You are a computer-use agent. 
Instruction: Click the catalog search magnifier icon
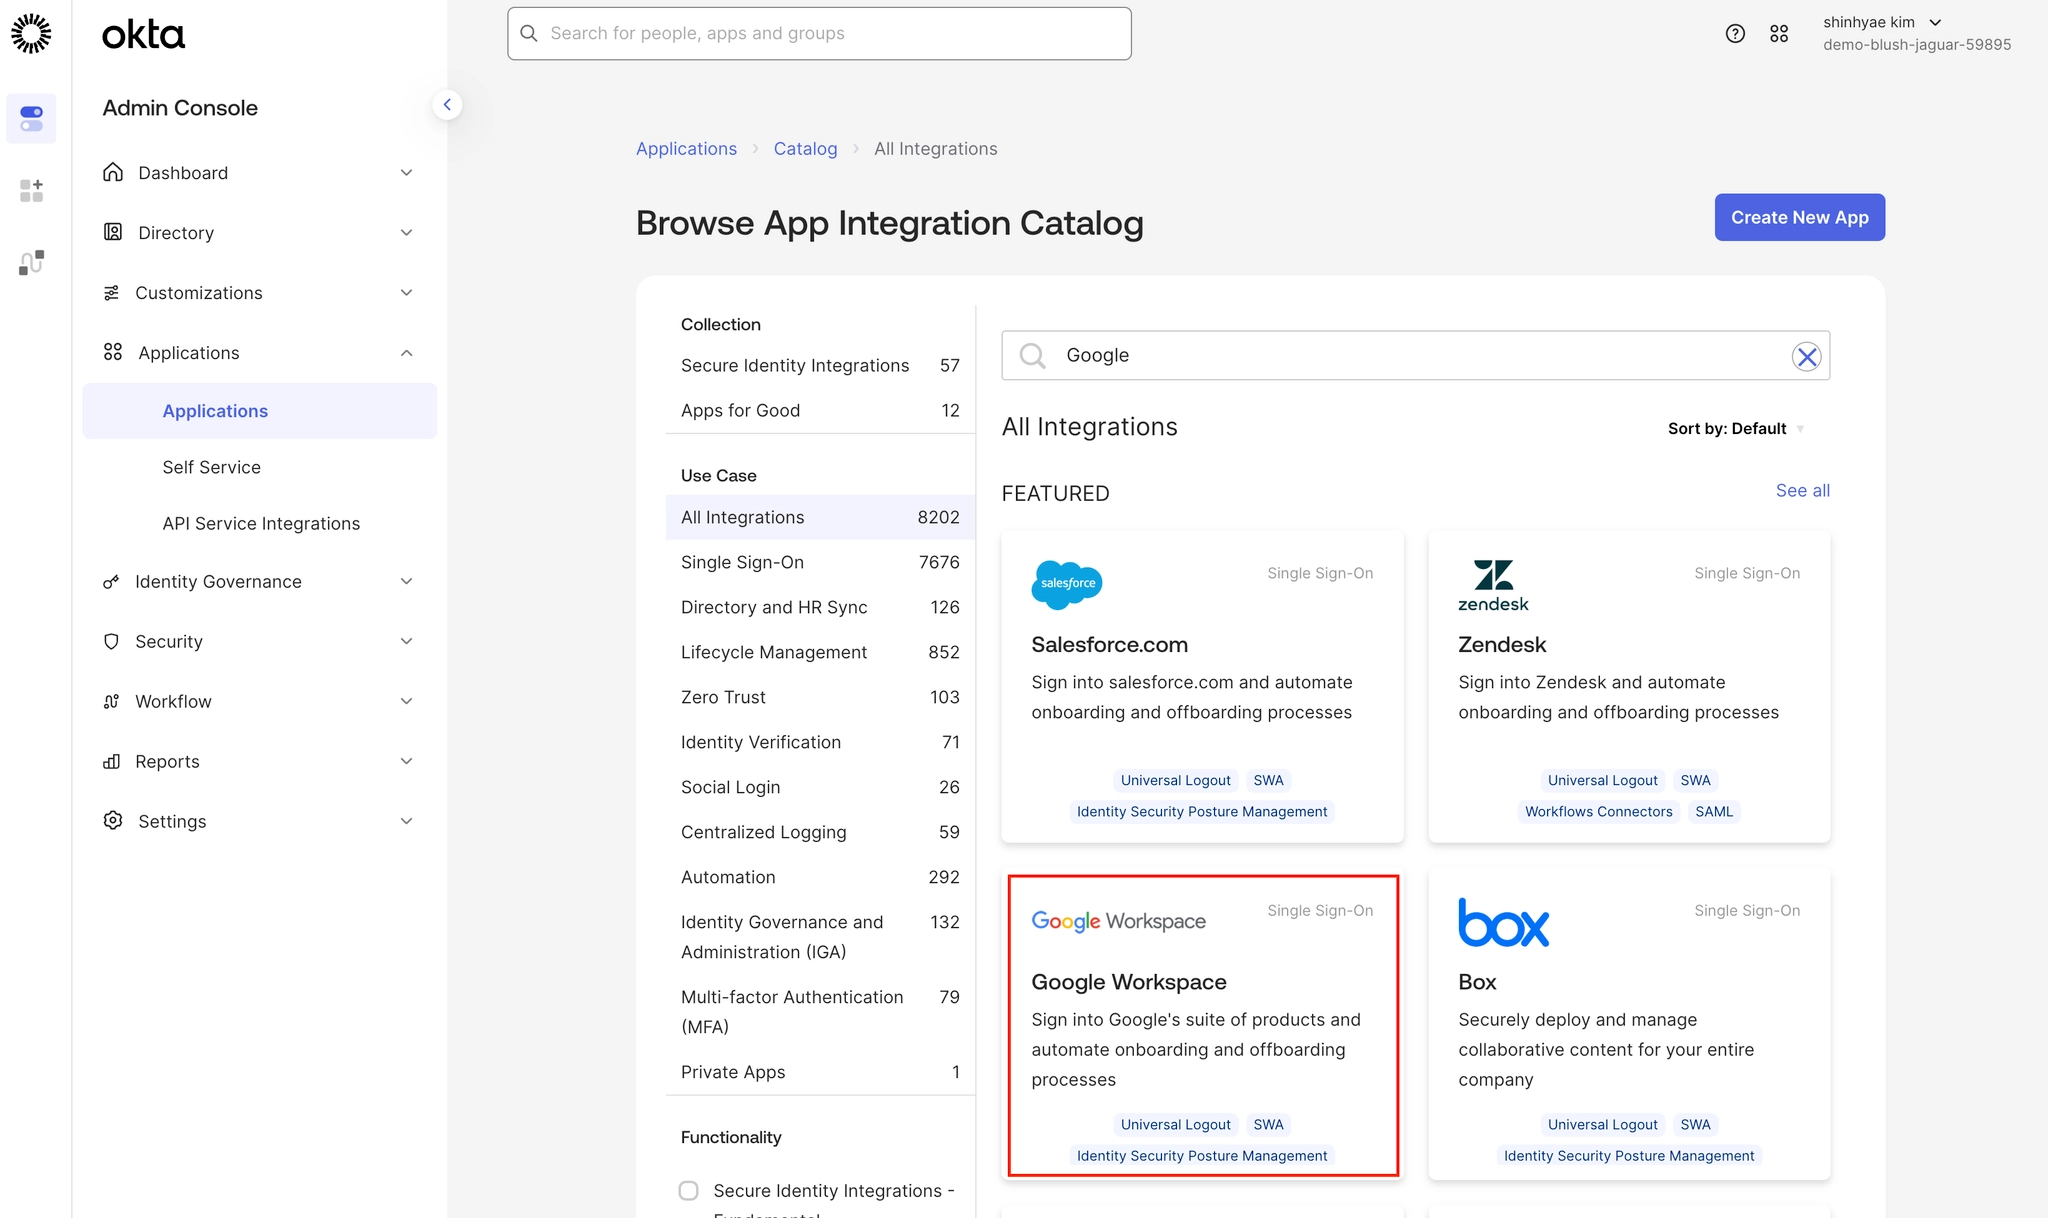click(x=1032, y=356)
